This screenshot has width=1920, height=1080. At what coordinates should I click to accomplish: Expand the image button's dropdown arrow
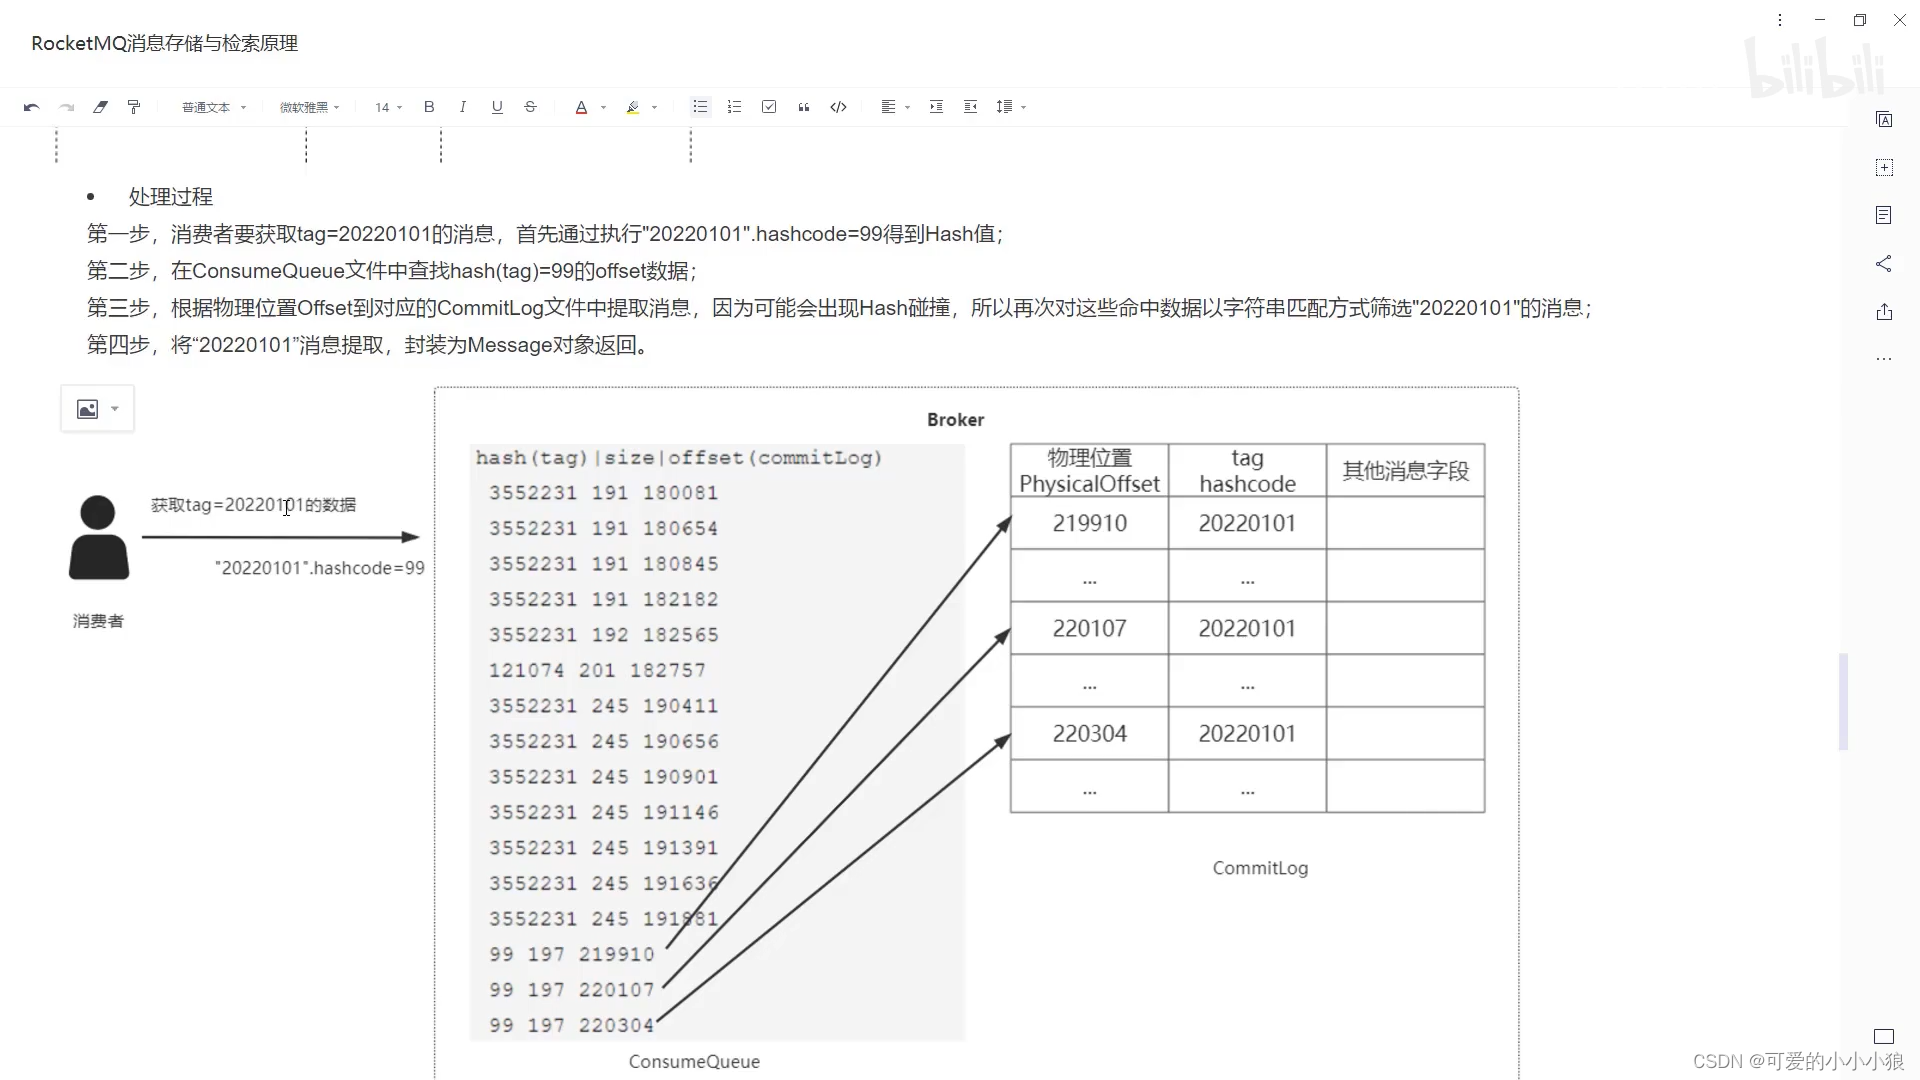[115, 409]
